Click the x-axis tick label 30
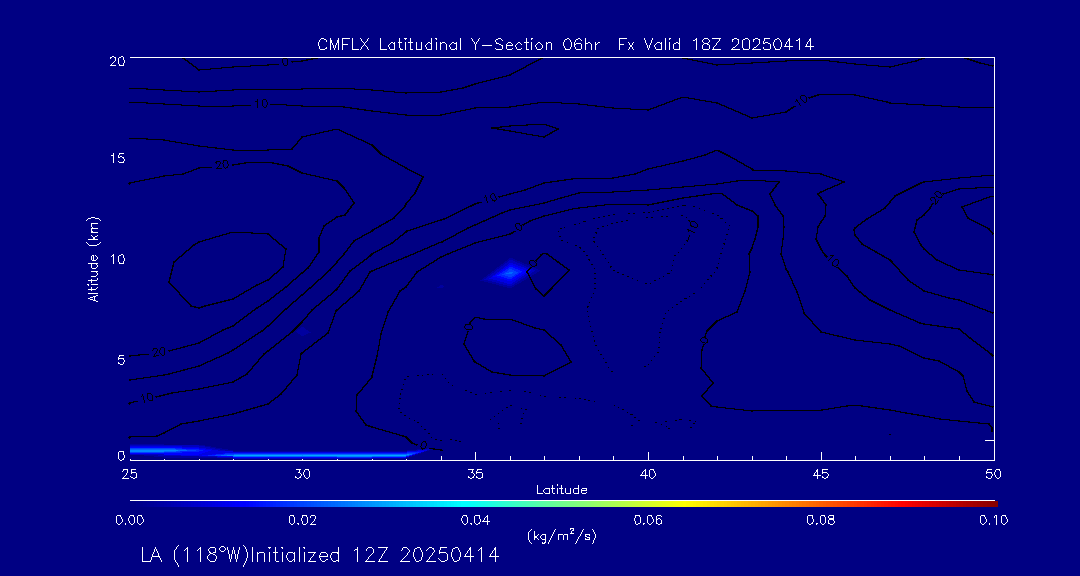Screen dimensions: 1080x576 (x=302, y=474)
